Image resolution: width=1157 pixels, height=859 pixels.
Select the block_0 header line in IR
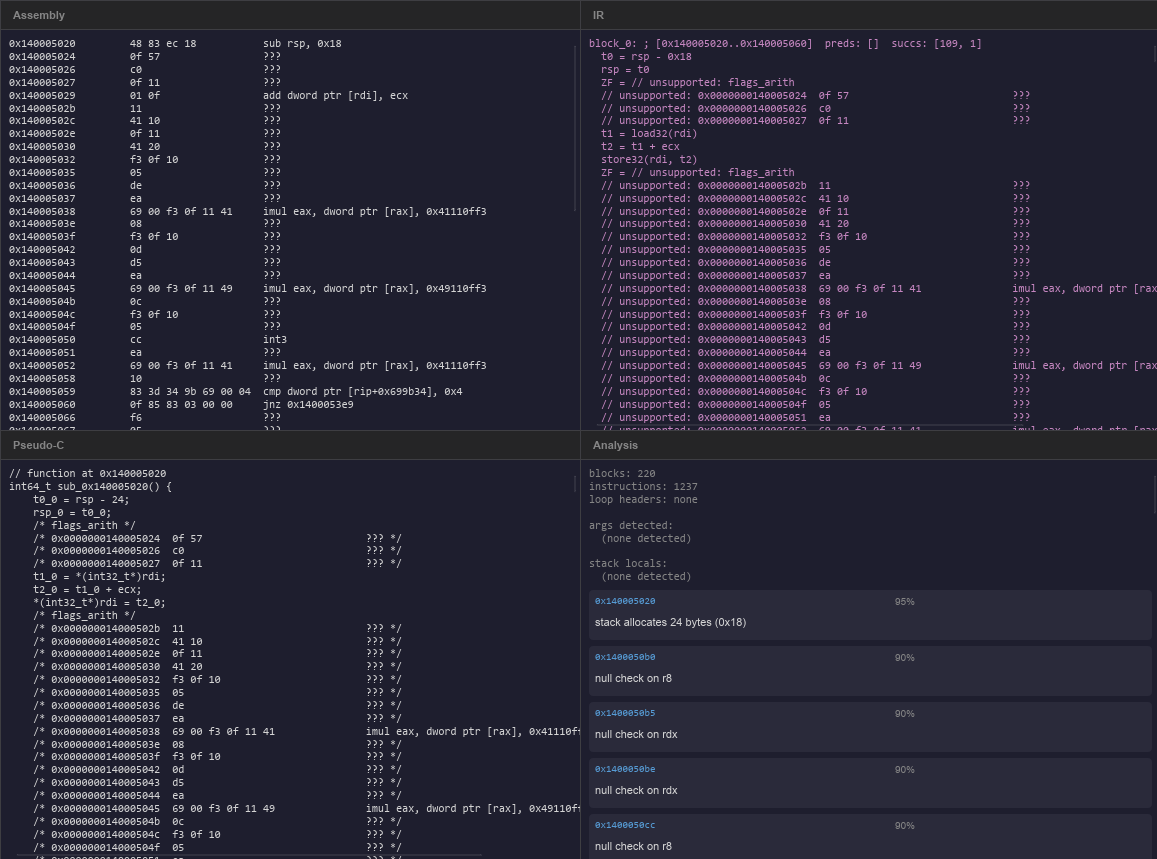click(x=785, y=44)
